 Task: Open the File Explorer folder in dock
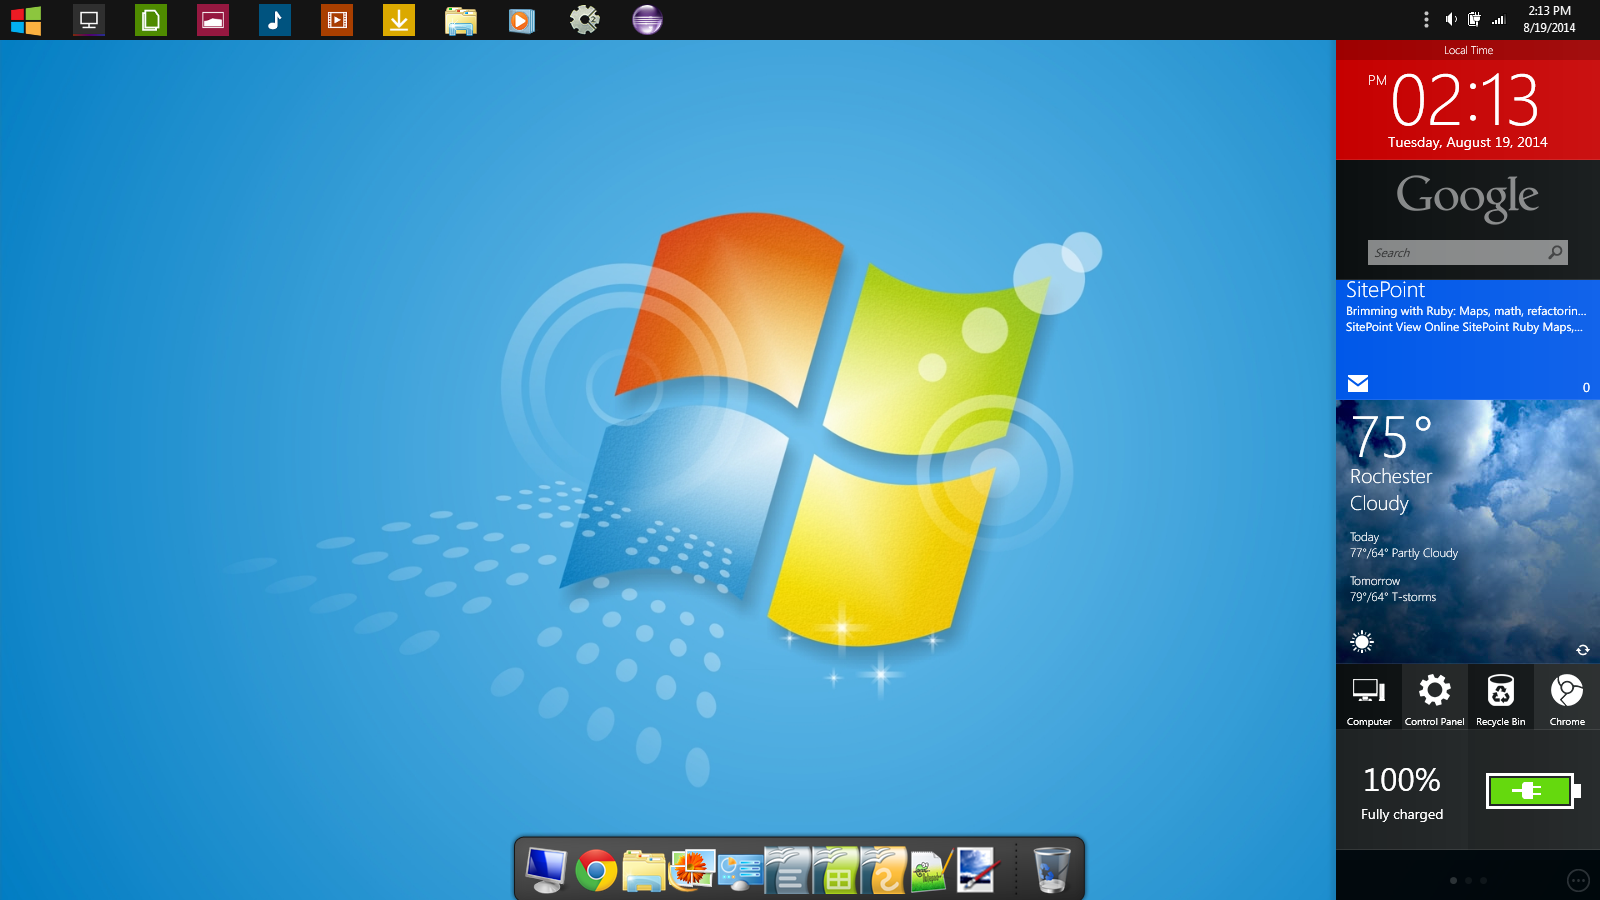[644, 870]
